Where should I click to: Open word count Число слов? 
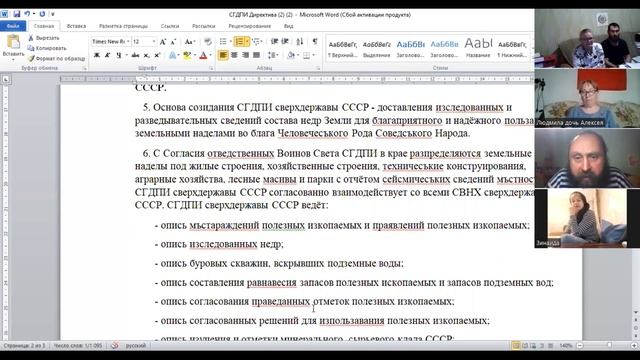78,346
